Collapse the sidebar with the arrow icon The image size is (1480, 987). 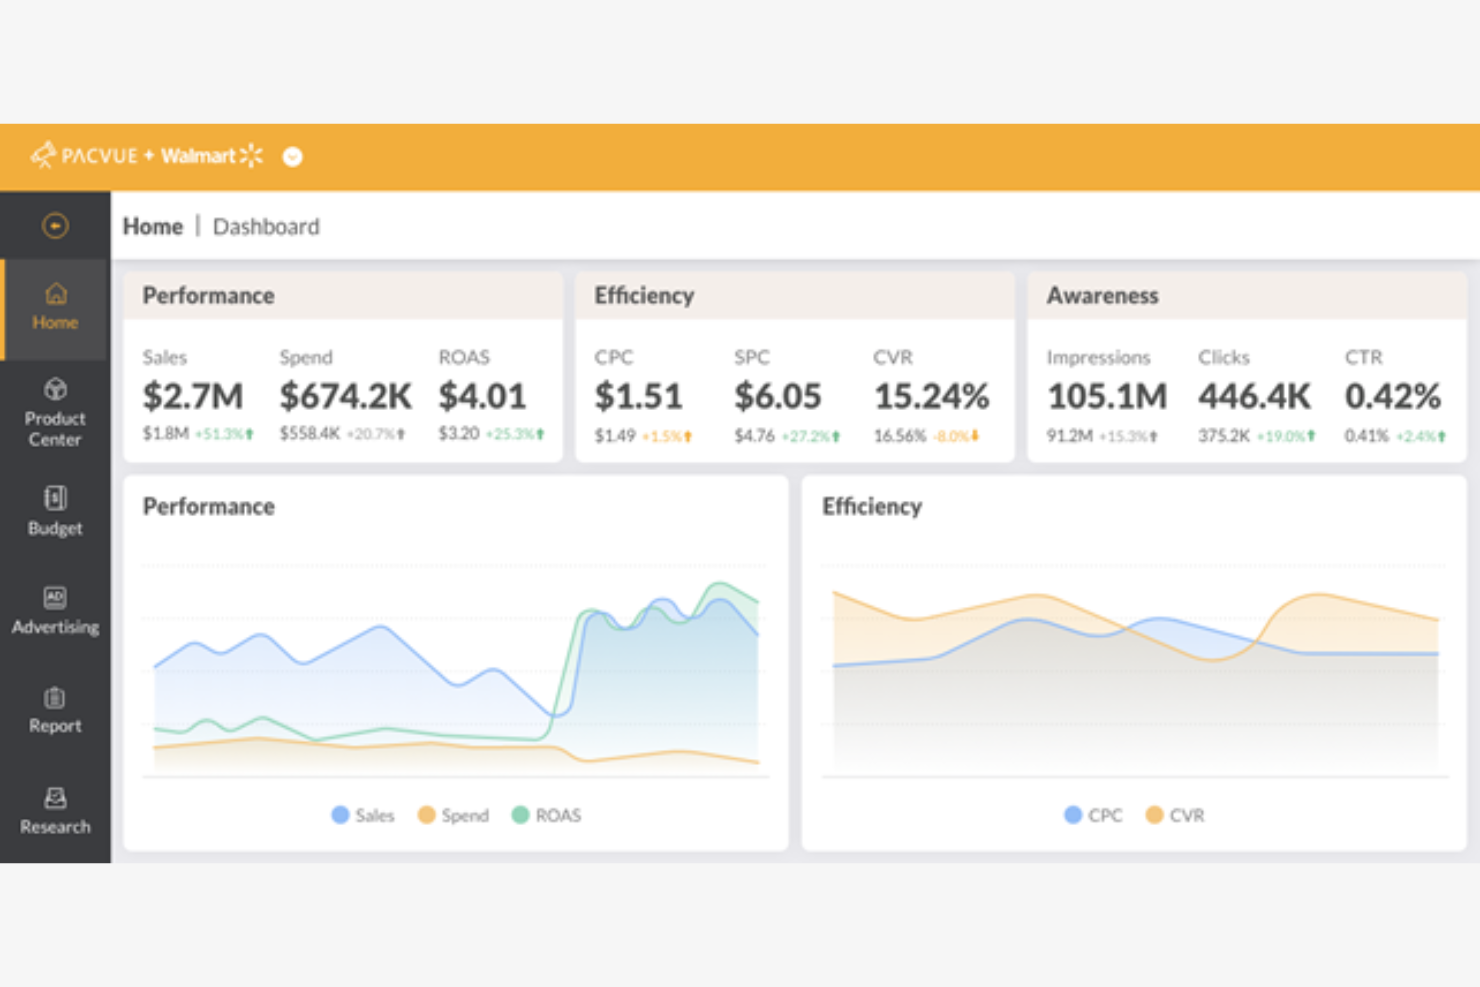(x=55, y=224)
